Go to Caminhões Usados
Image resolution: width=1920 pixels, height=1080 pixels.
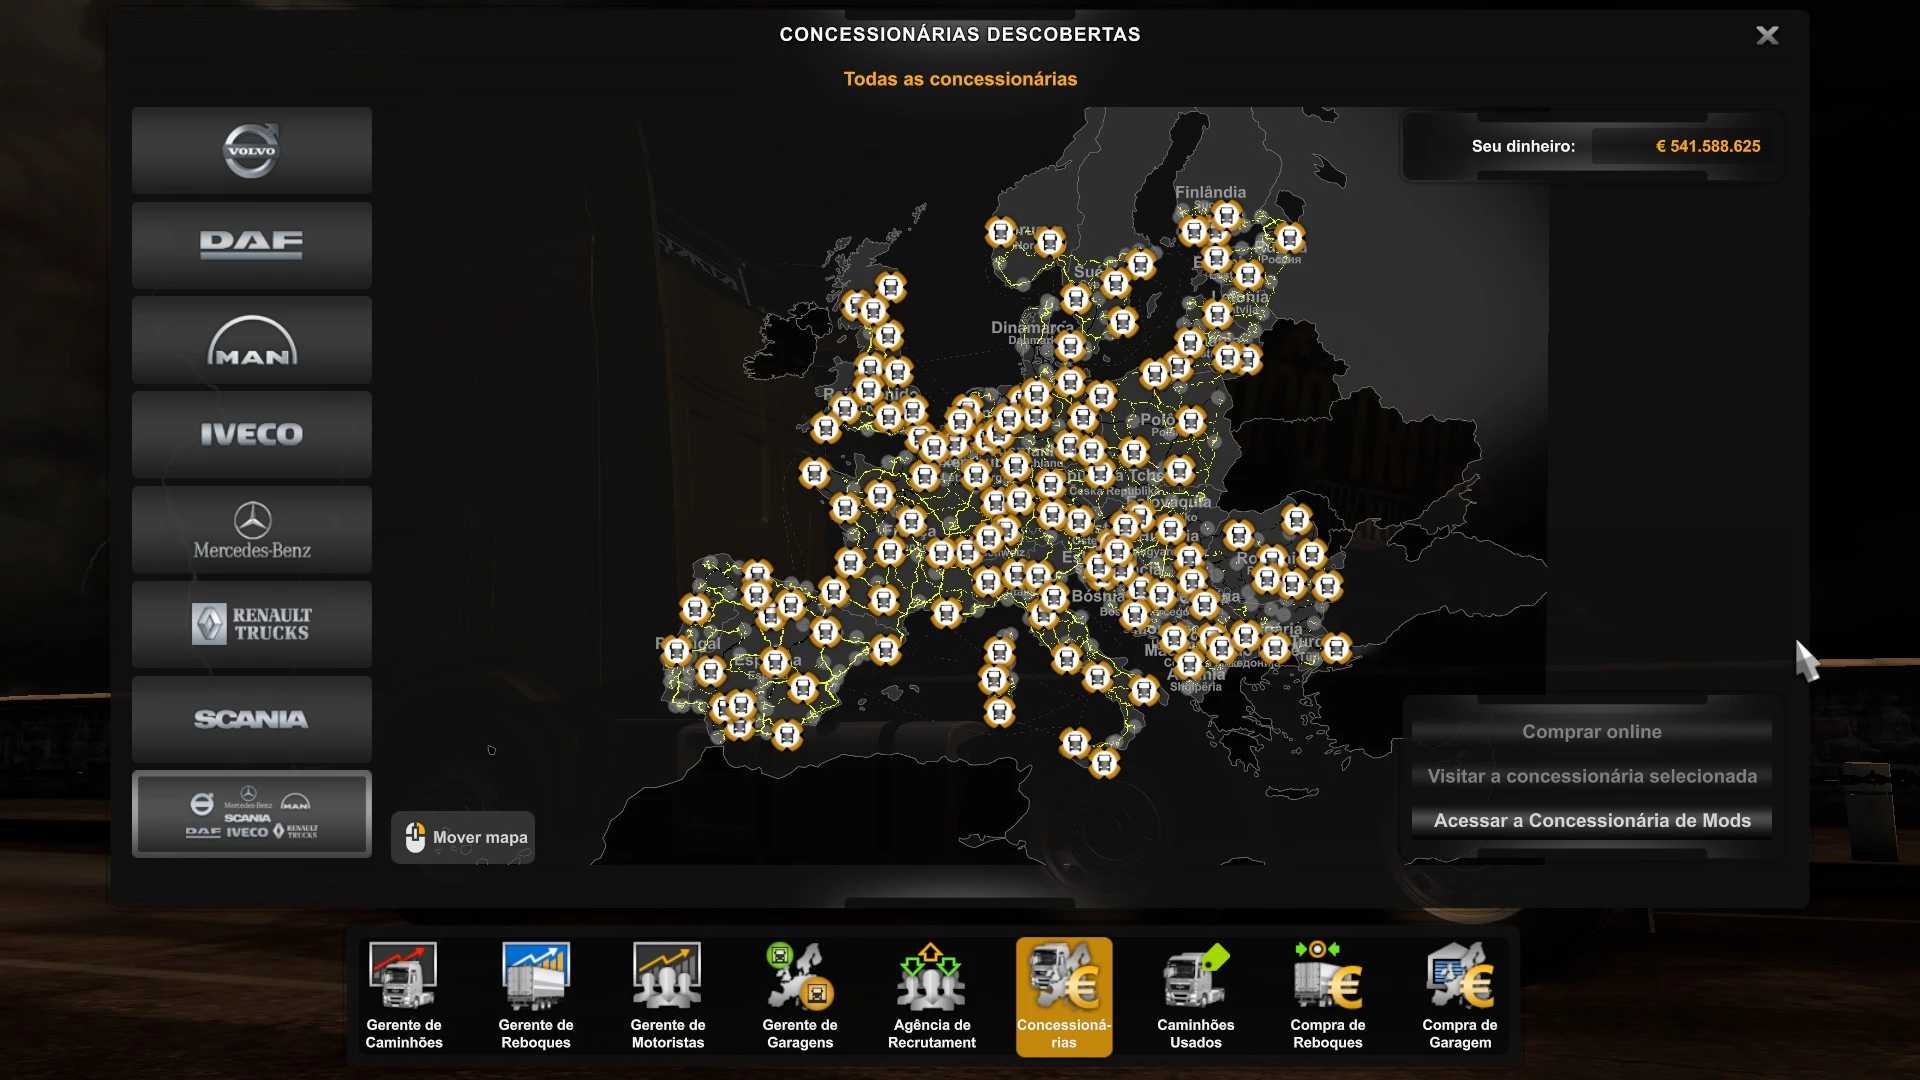1196,995
